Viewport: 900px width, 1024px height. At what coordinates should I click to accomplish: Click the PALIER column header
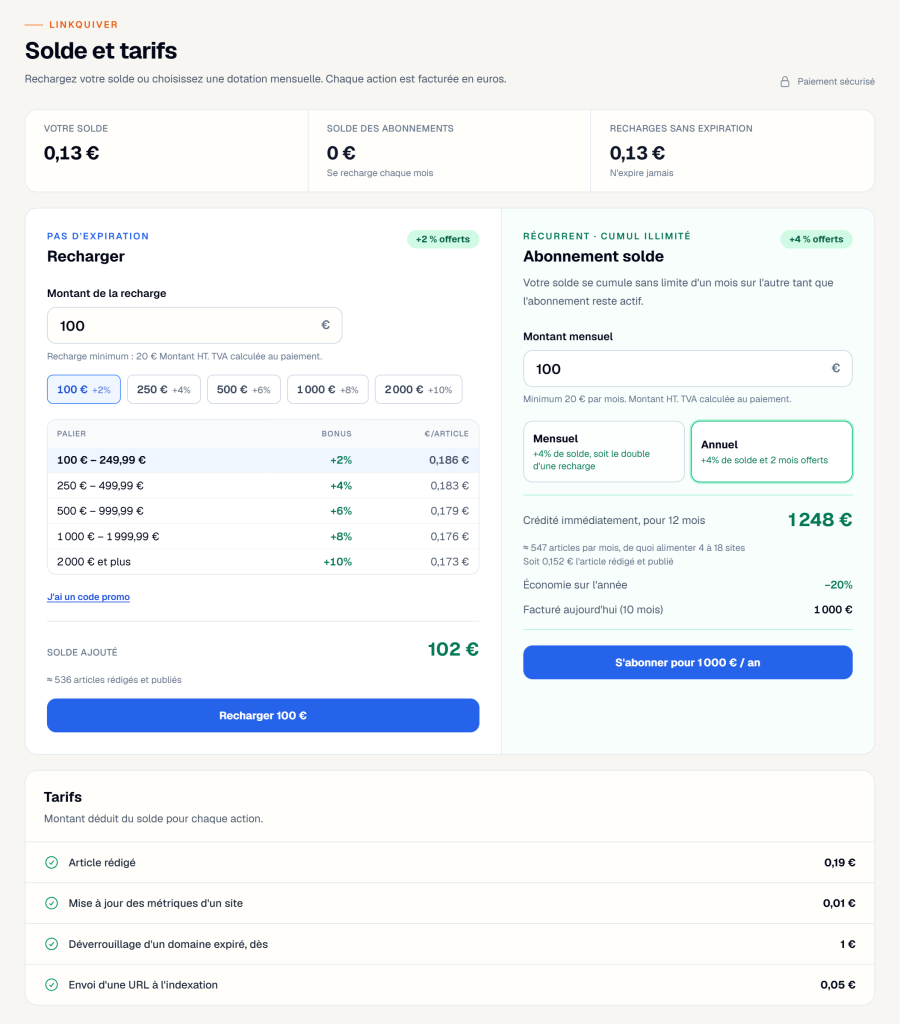[x=71, y=434]
